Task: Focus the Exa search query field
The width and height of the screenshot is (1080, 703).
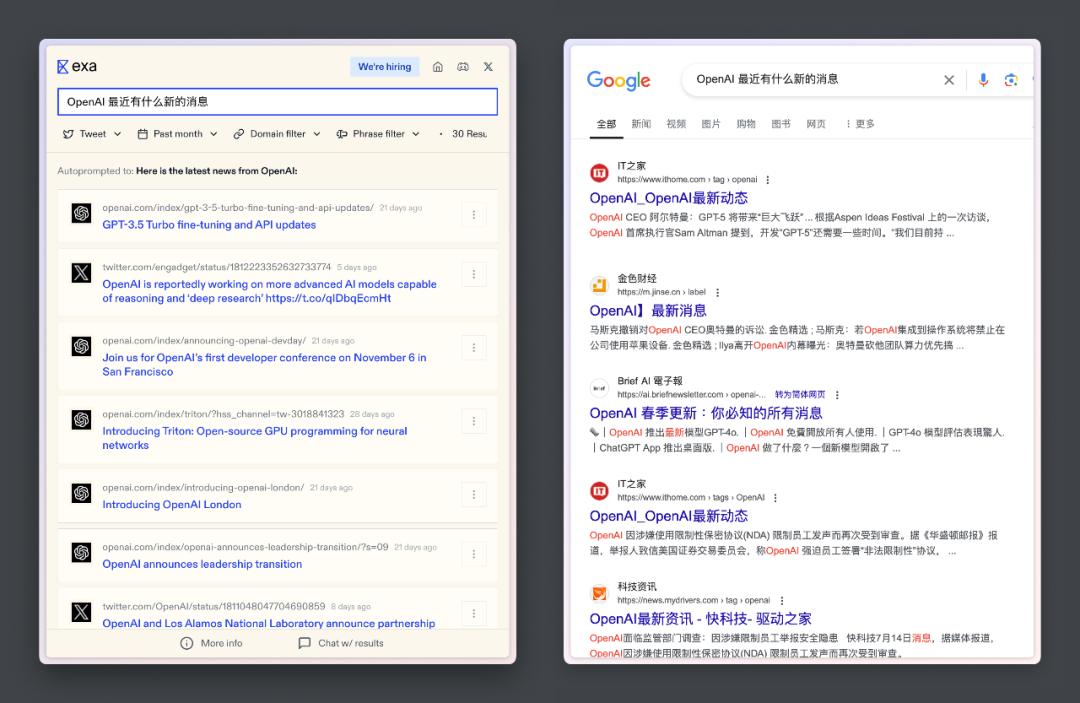Action: click(278, 102)
